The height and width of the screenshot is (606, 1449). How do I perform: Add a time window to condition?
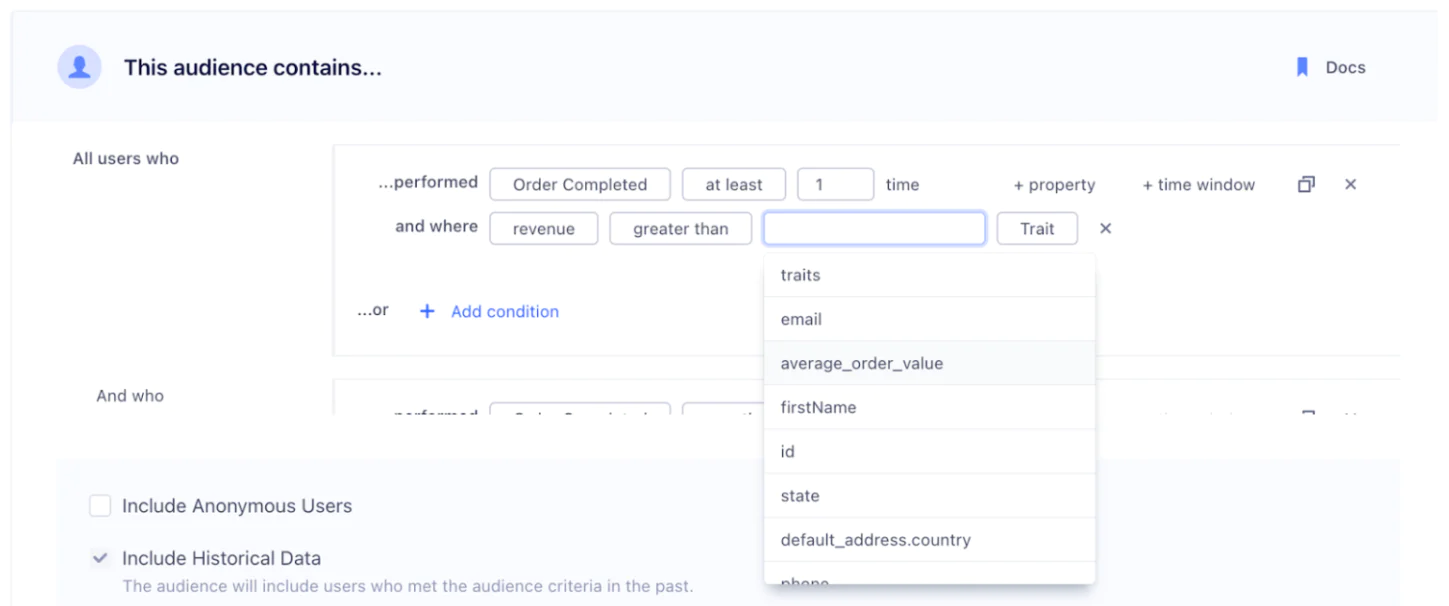(x=1198, y=184)
